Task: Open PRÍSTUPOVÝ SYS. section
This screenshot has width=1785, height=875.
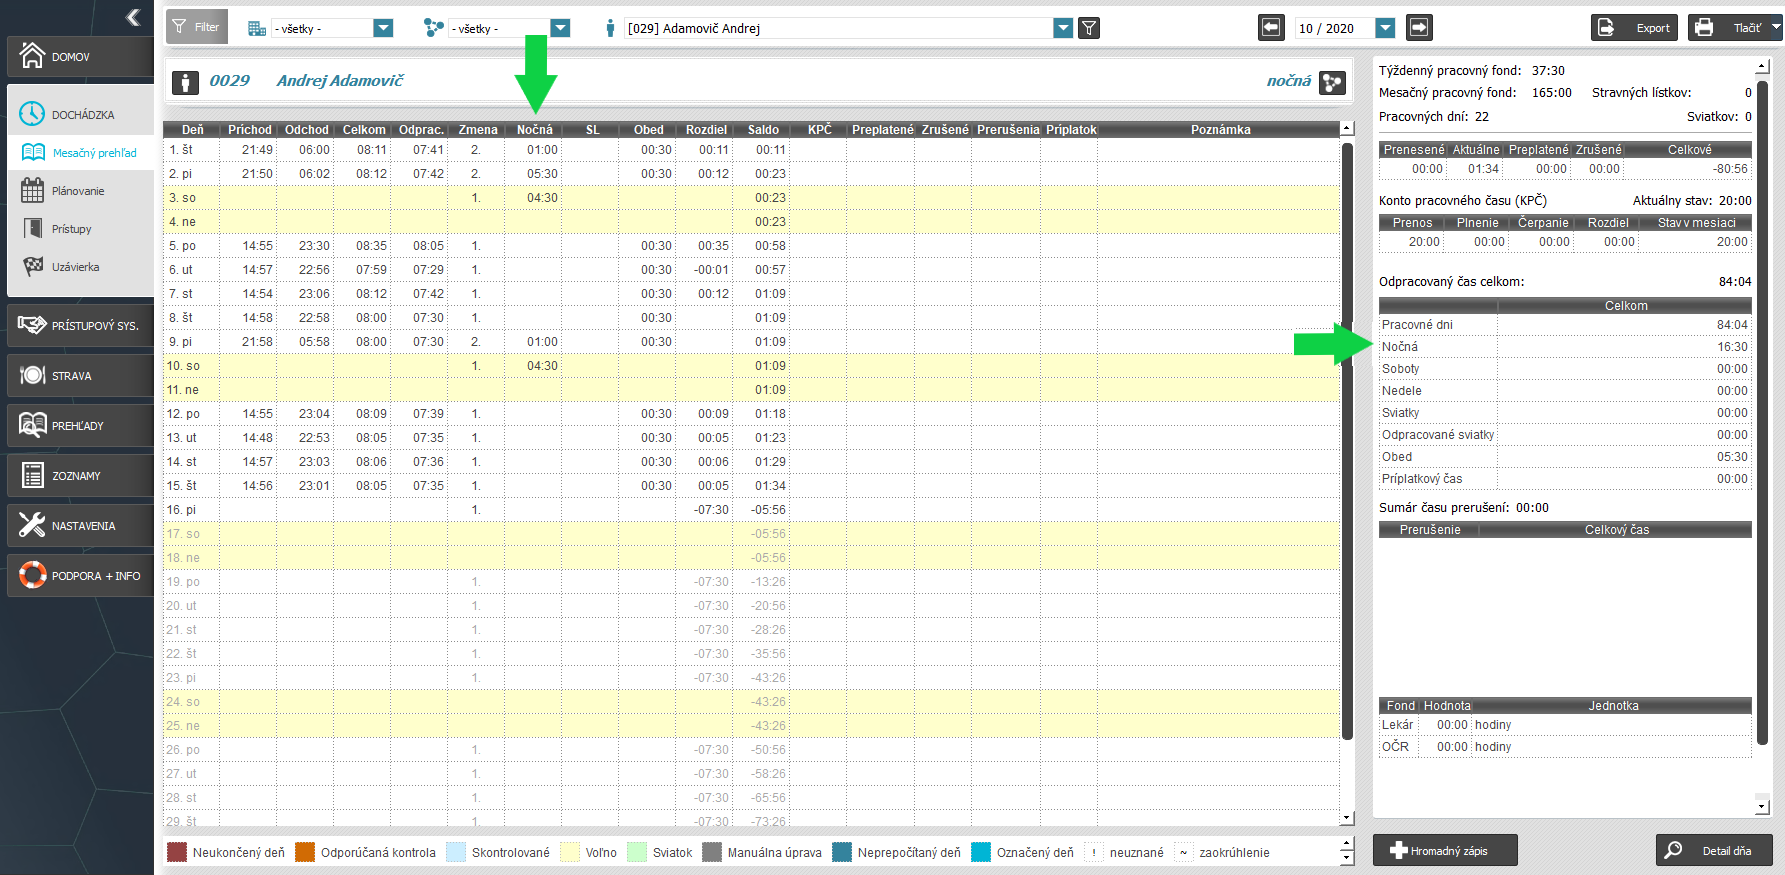Action: [x=80, y=325]
